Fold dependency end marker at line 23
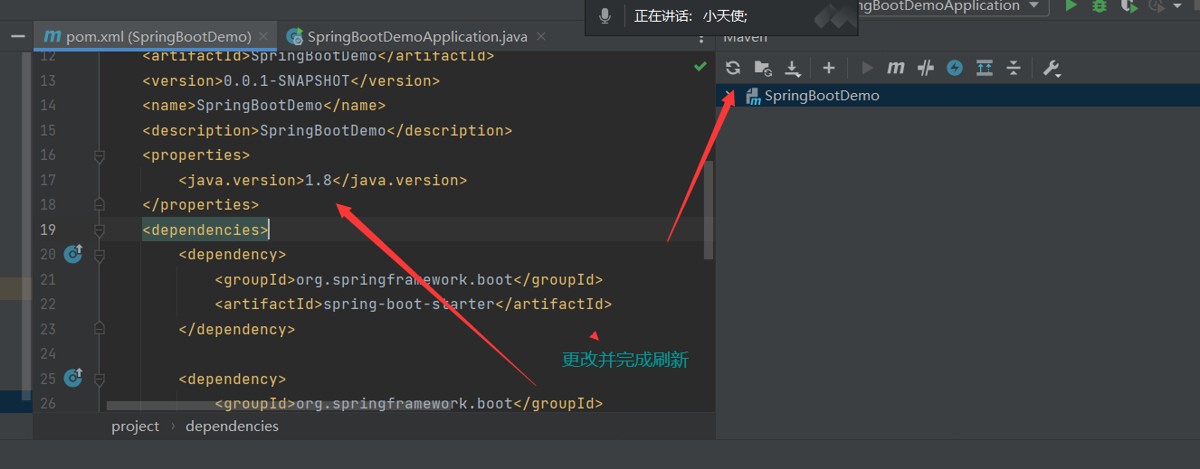This screenshot has height=469, width=1200. point(99,329)
